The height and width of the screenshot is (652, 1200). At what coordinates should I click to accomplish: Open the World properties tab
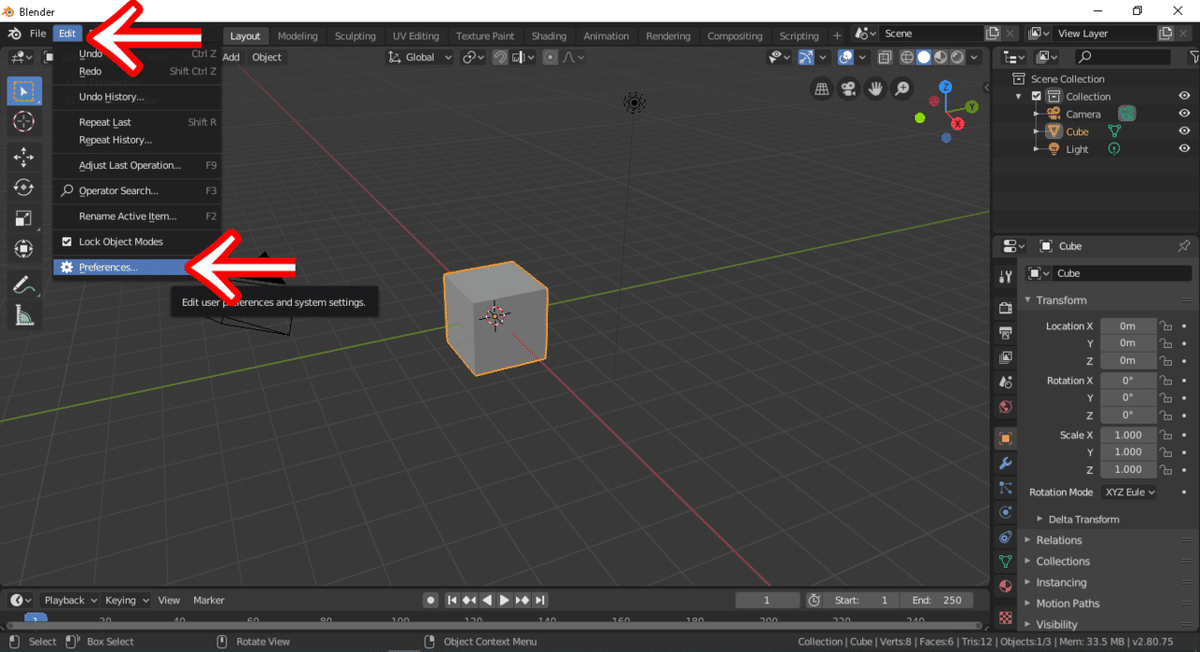(1005, 407)
